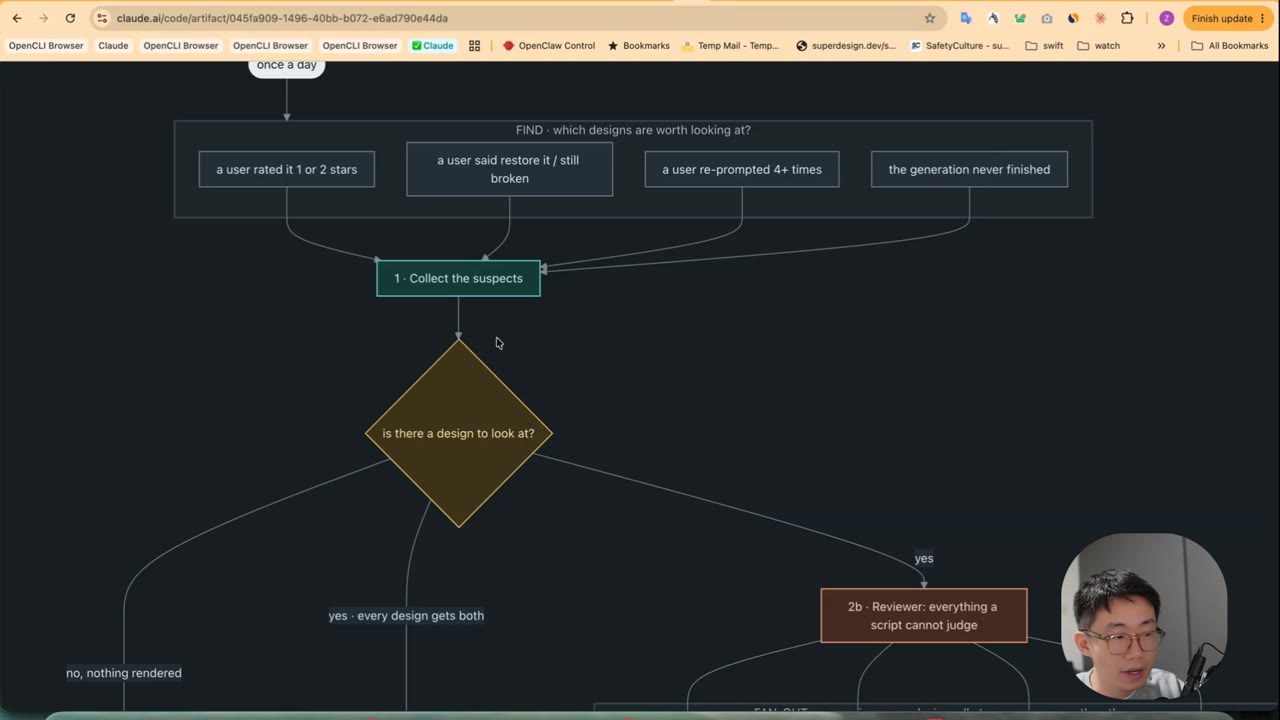Click the "once a day" trigger node
This screenshot has height=720, width=1280.
coord(287,67)
